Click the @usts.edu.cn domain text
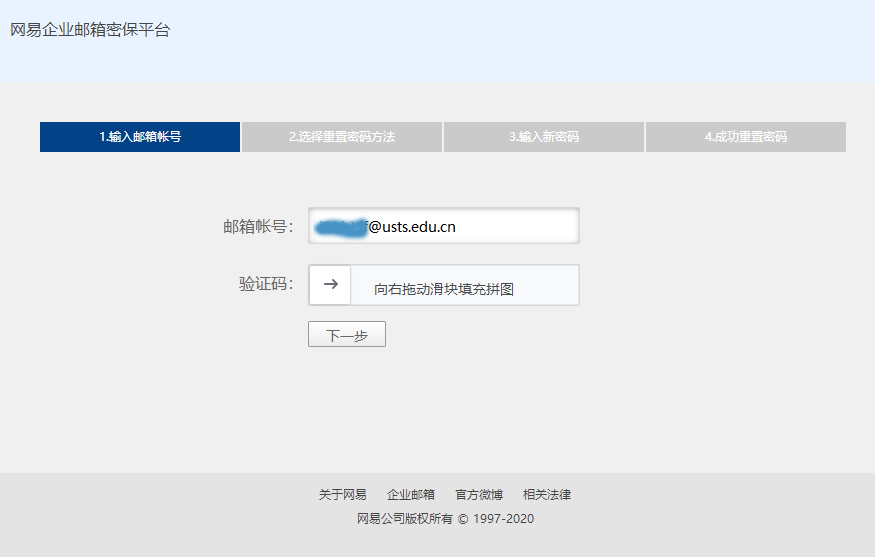 412,227
